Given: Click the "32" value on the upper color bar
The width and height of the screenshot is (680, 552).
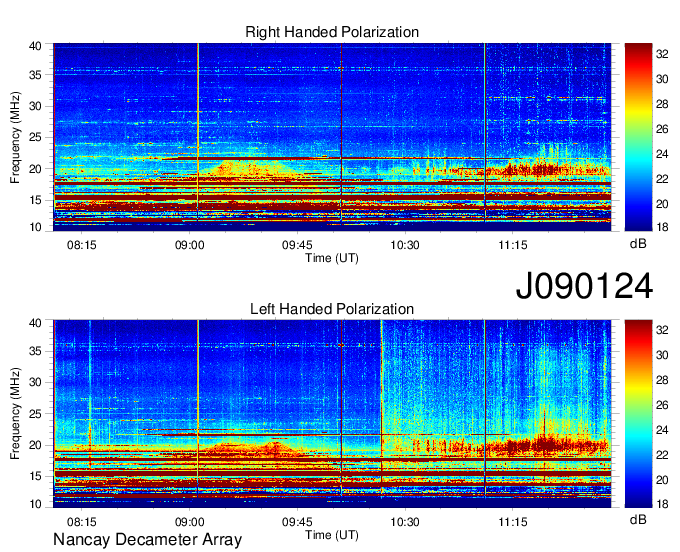Looking at the screenshot, I should (662, 54).
